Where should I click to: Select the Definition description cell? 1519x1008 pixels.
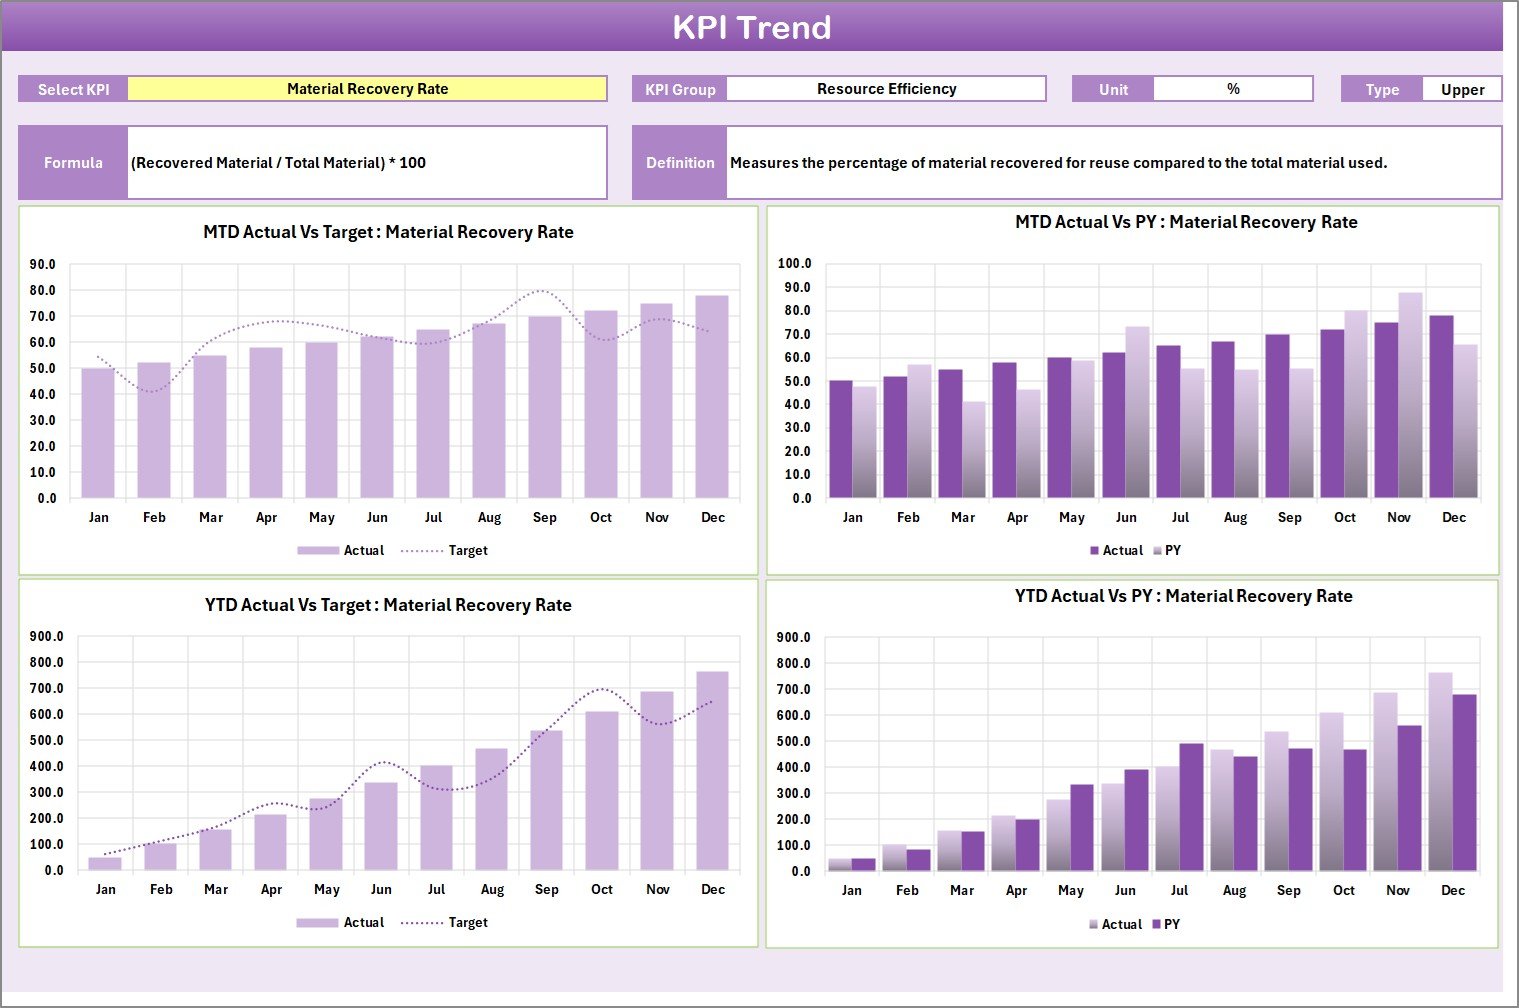(x=1112, y=163)
